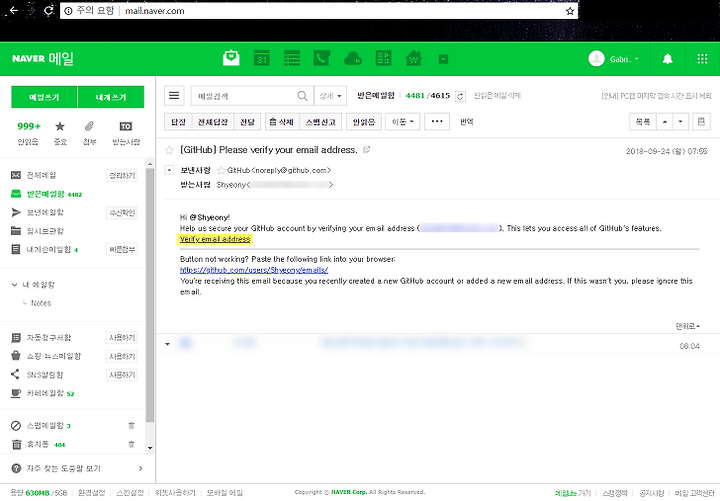Open the Naver Mail icon in top bar
Screen dimensions: 720x501
(231, 58)
